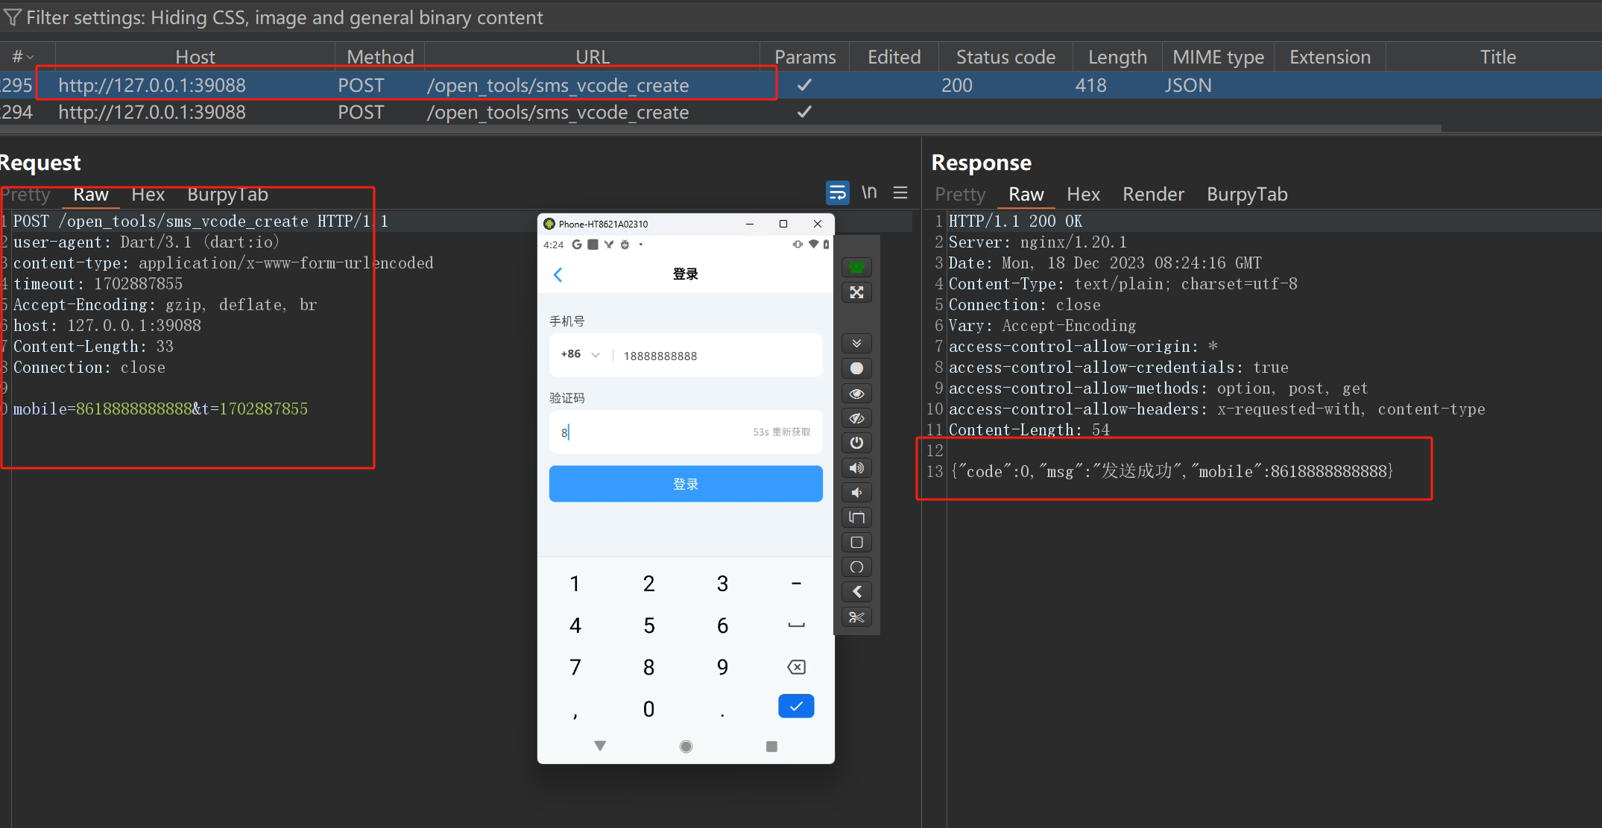Sort by the Status code column header

(x=1006, y=57)
